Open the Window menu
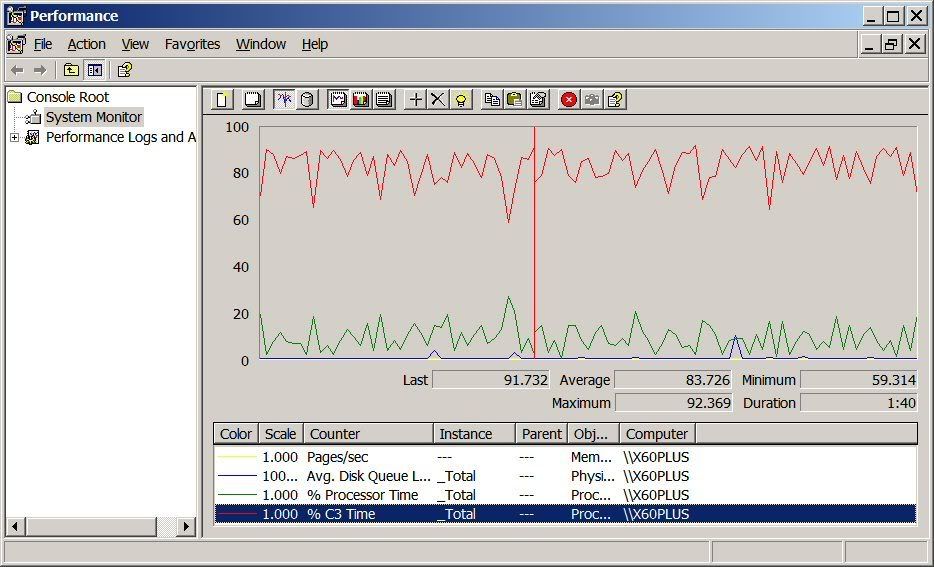934x567 pixels. coord(261,44)
